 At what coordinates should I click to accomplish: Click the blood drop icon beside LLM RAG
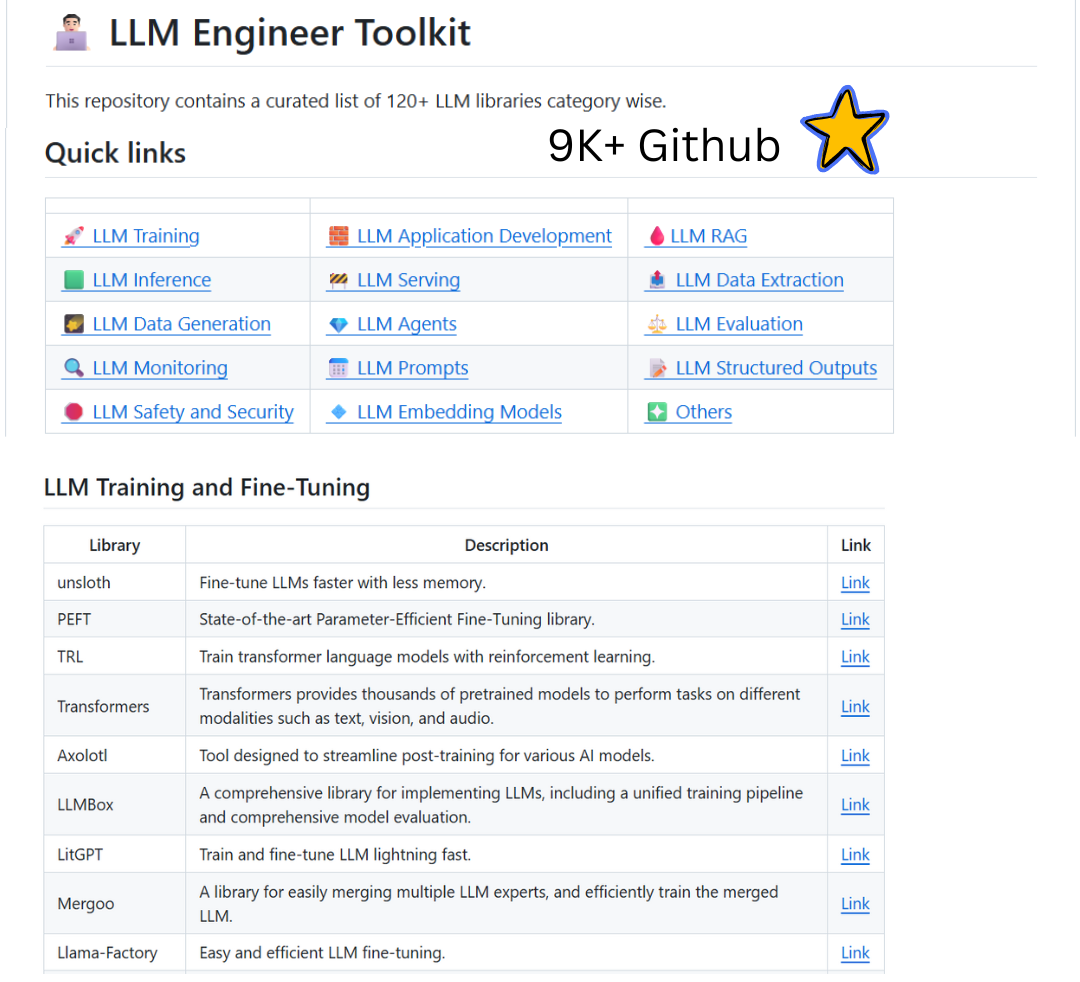click(657, 236)
